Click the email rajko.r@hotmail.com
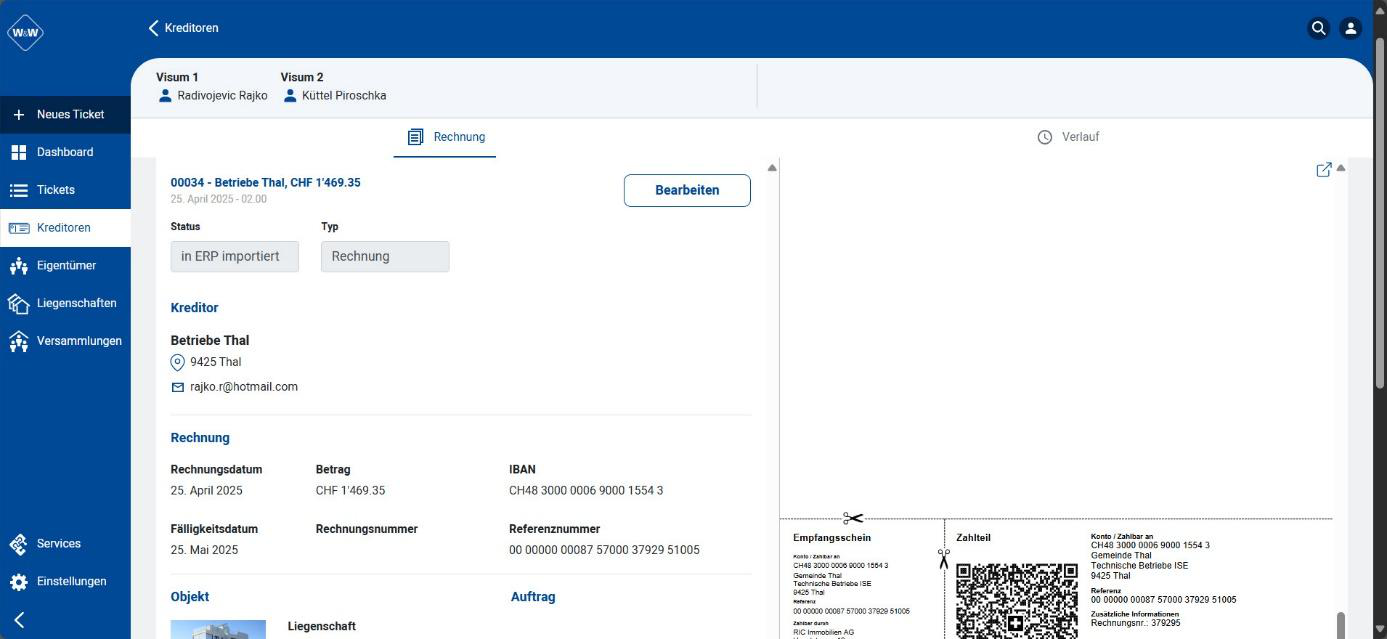The image size is (1387, 639). point(244,387)
